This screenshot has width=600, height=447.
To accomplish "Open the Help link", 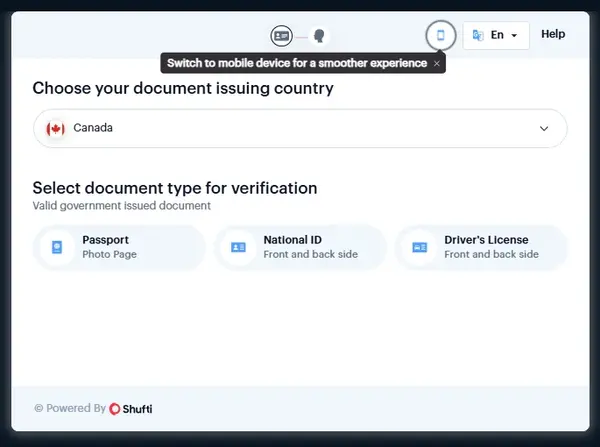I will tap(553, 34).
